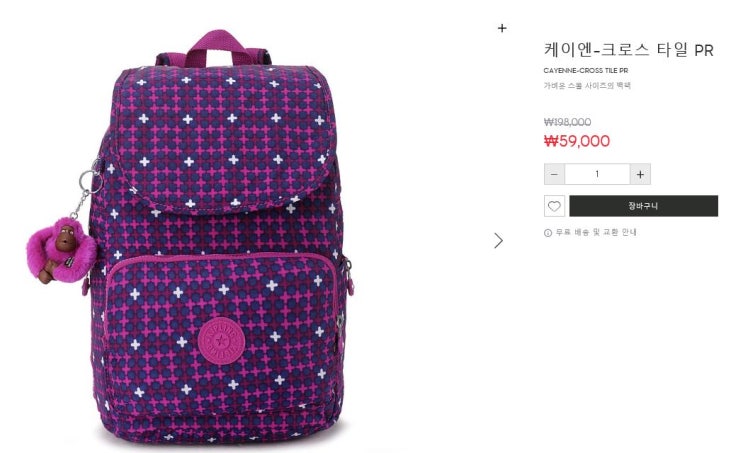Click the red ₩59,000 sale price

tap(577, 141)
